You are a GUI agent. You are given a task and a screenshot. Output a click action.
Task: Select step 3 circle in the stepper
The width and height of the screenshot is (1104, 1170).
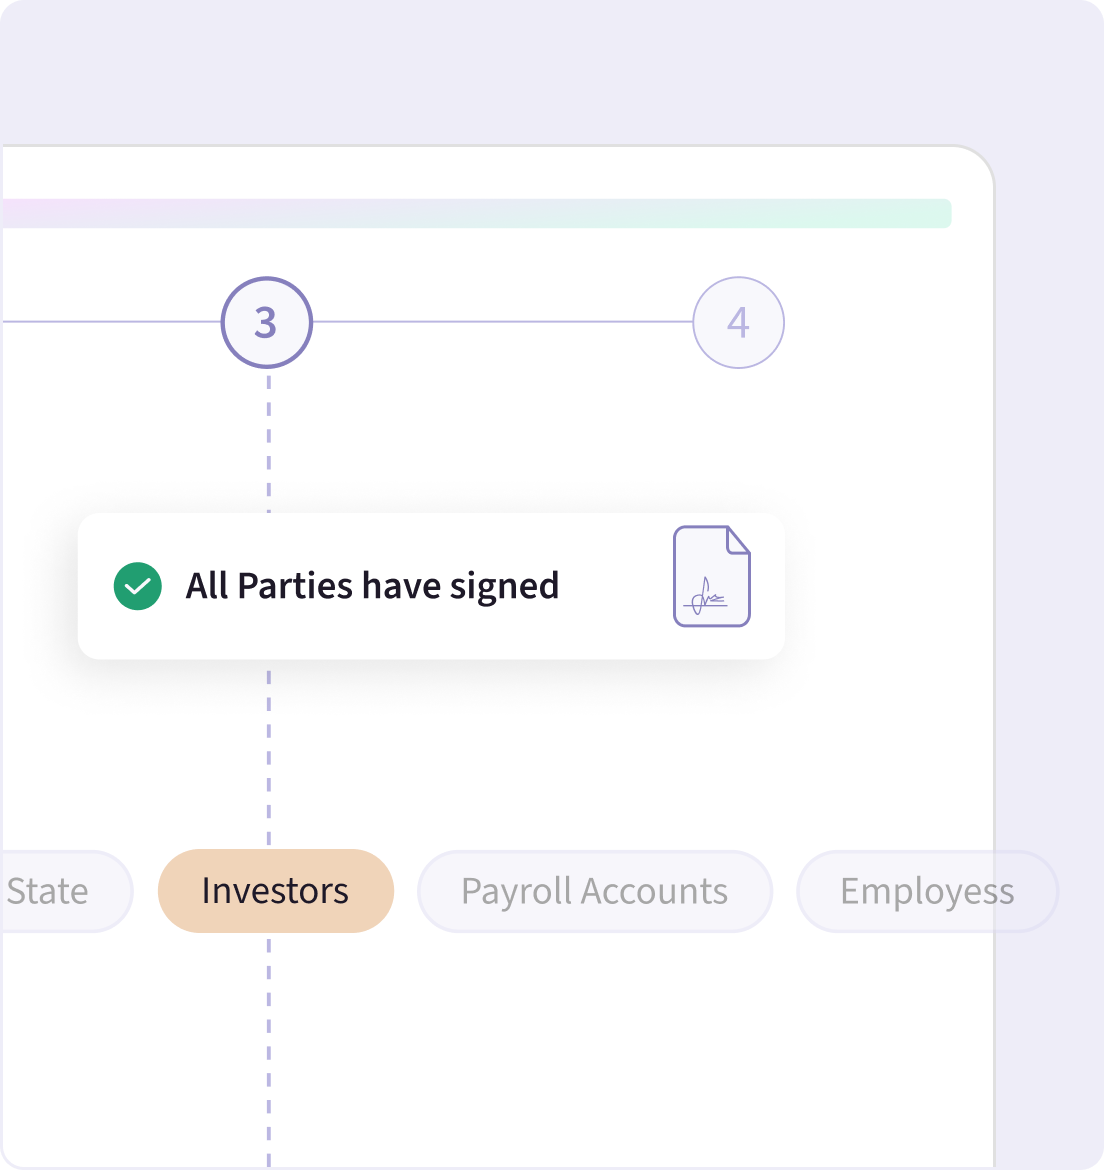click(x=266, y=322)
